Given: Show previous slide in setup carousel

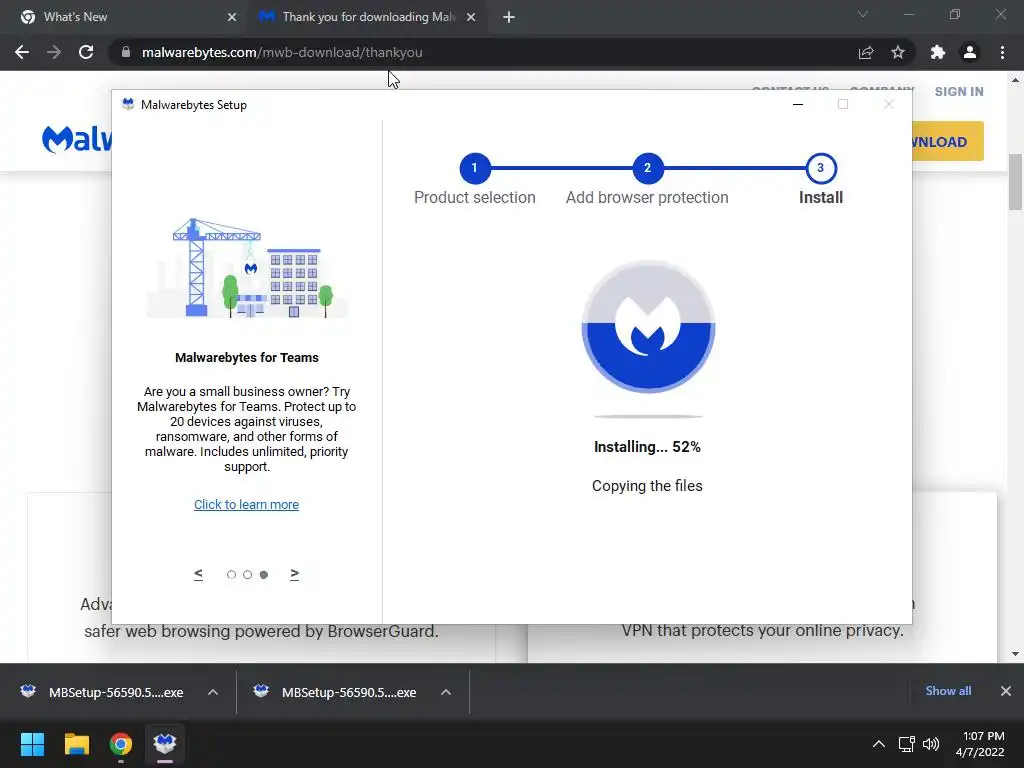Looking at the screenshot, I should coord(199,574).
